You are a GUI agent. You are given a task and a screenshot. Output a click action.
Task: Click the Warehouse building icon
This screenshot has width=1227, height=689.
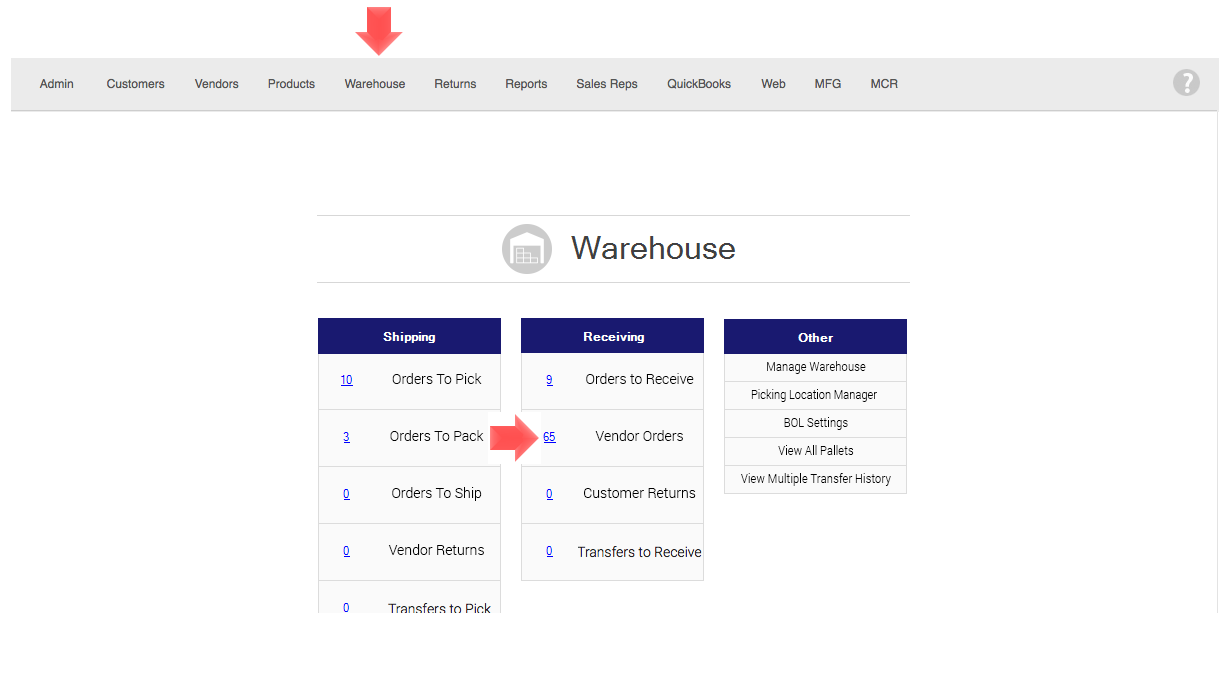tap(526, 249)
